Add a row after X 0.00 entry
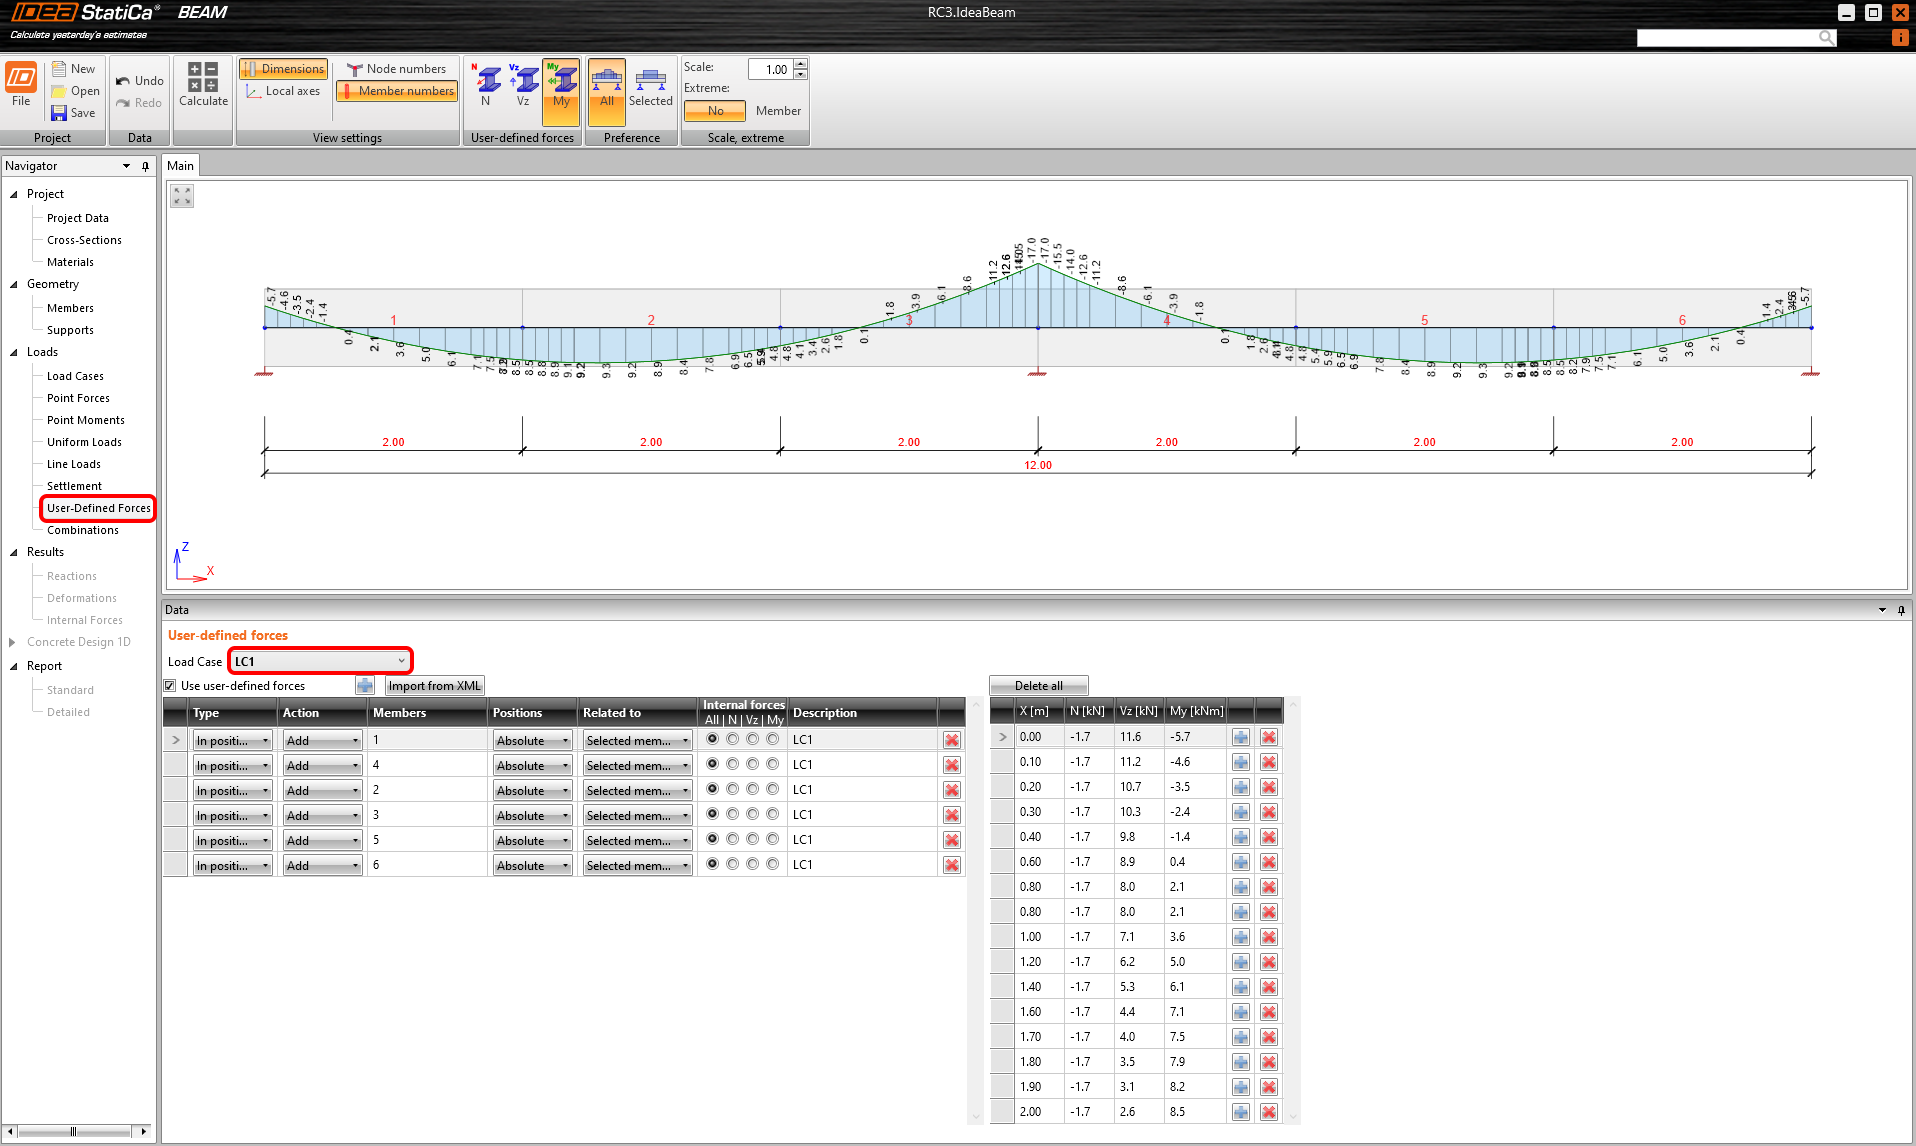Screen dimensions: 1916x1146 click(x=1240, y=737)
